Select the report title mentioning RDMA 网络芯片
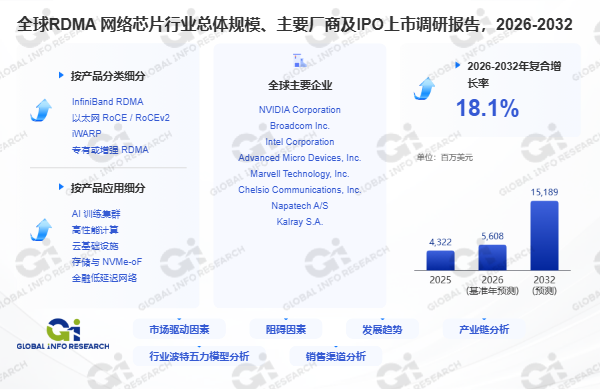 tap(295, 24)
